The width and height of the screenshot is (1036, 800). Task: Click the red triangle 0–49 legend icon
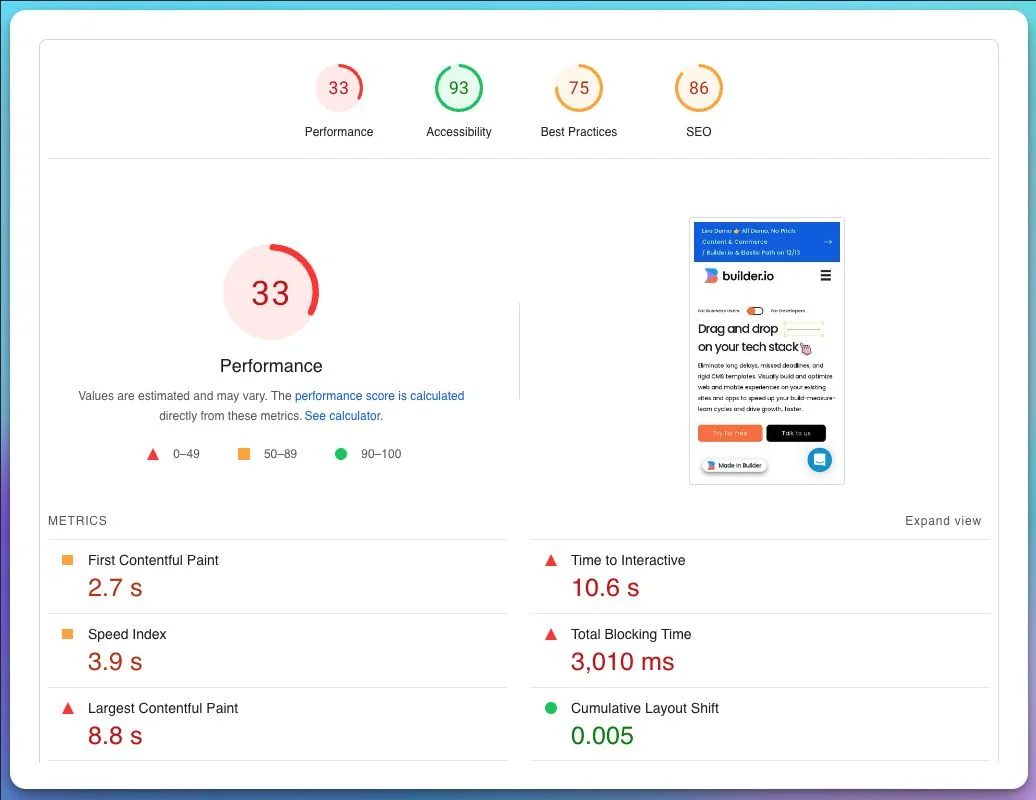153,454
